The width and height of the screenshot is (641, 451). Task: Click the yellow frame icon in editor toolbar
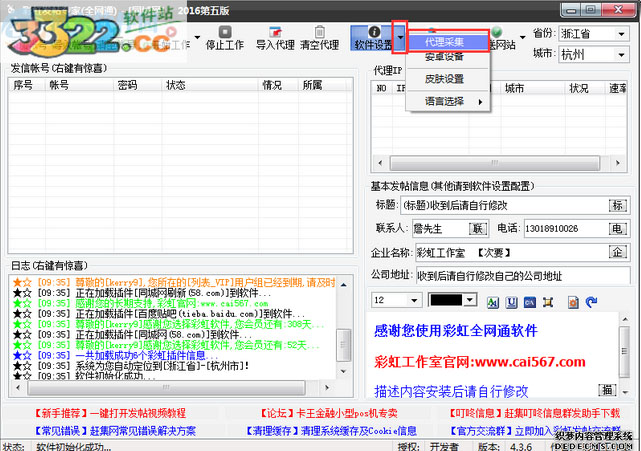[x=549, y=301]
